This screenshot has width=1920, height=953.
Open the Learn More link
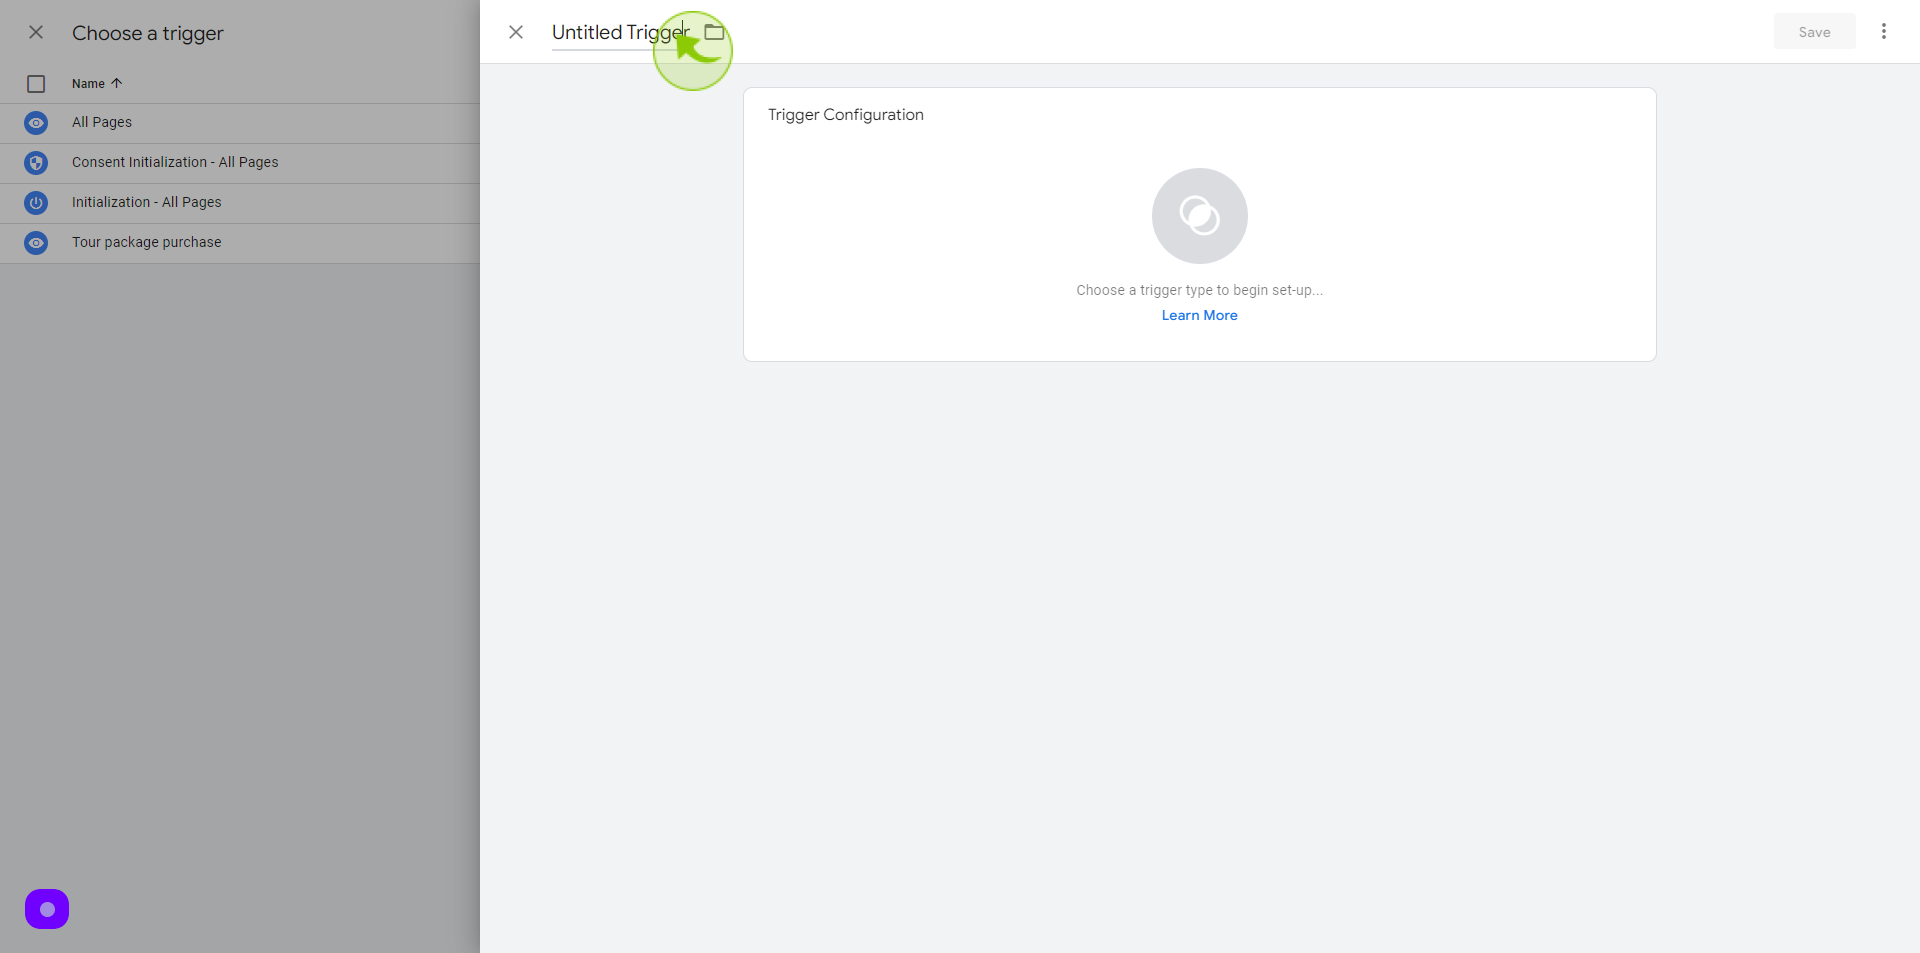pos(1199,315)
